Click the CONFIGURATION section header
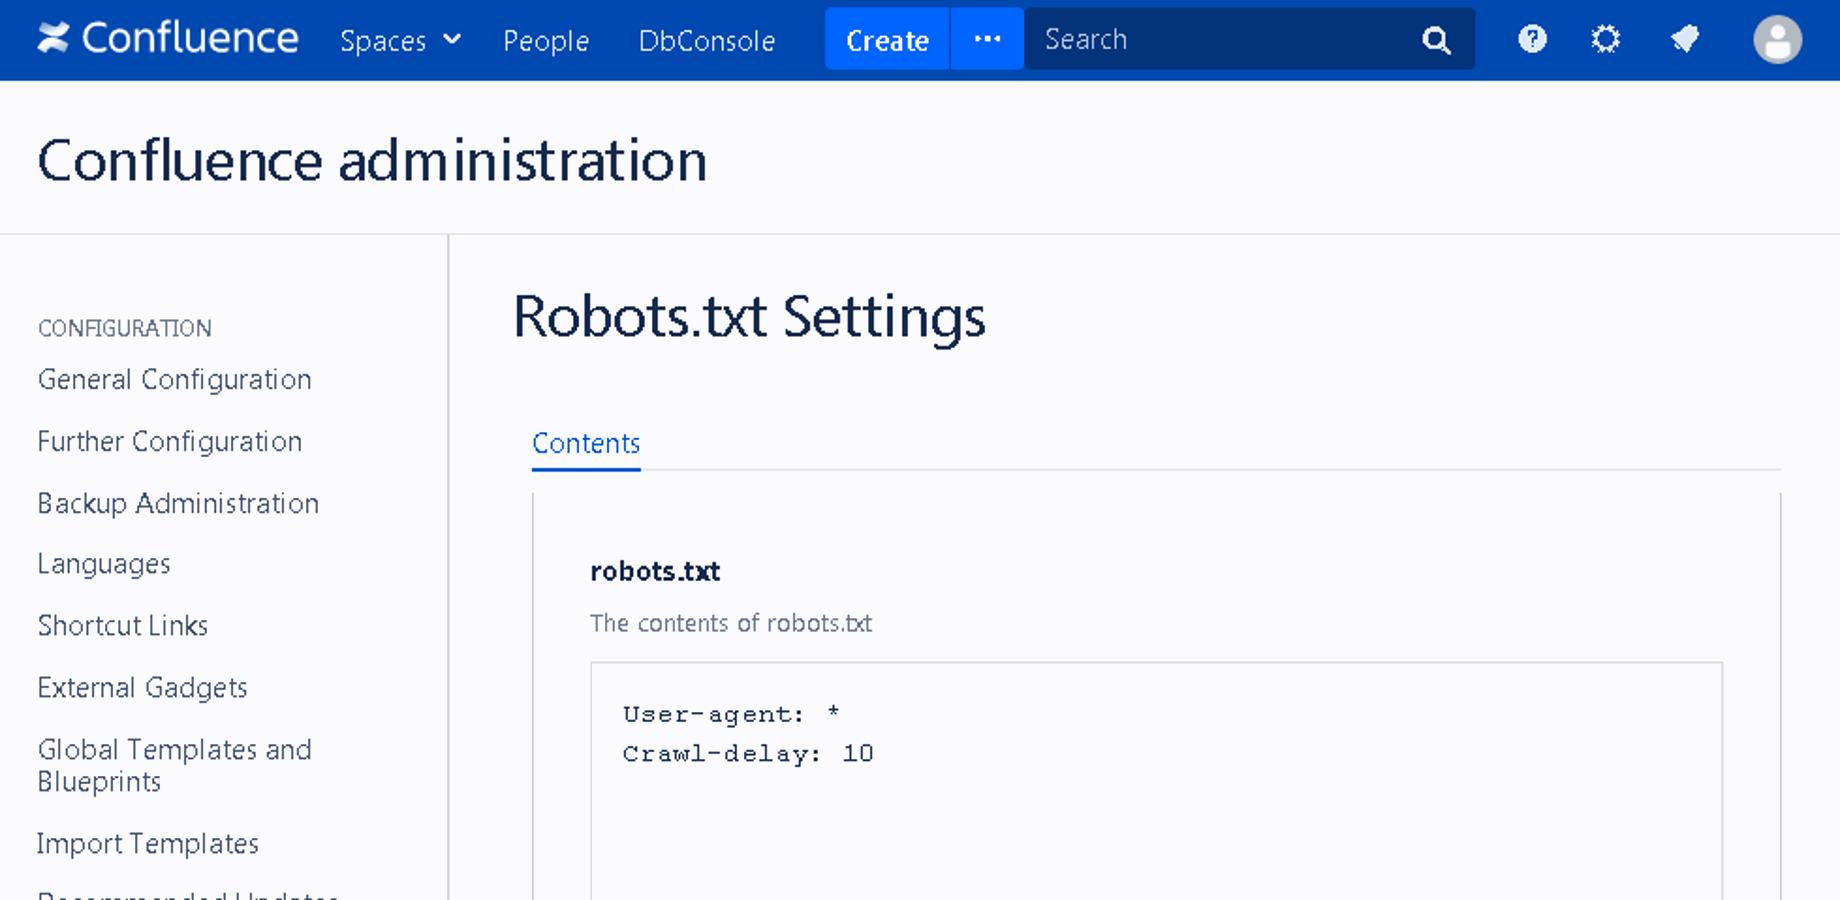 pyautogui.click(x=125, y=328)
